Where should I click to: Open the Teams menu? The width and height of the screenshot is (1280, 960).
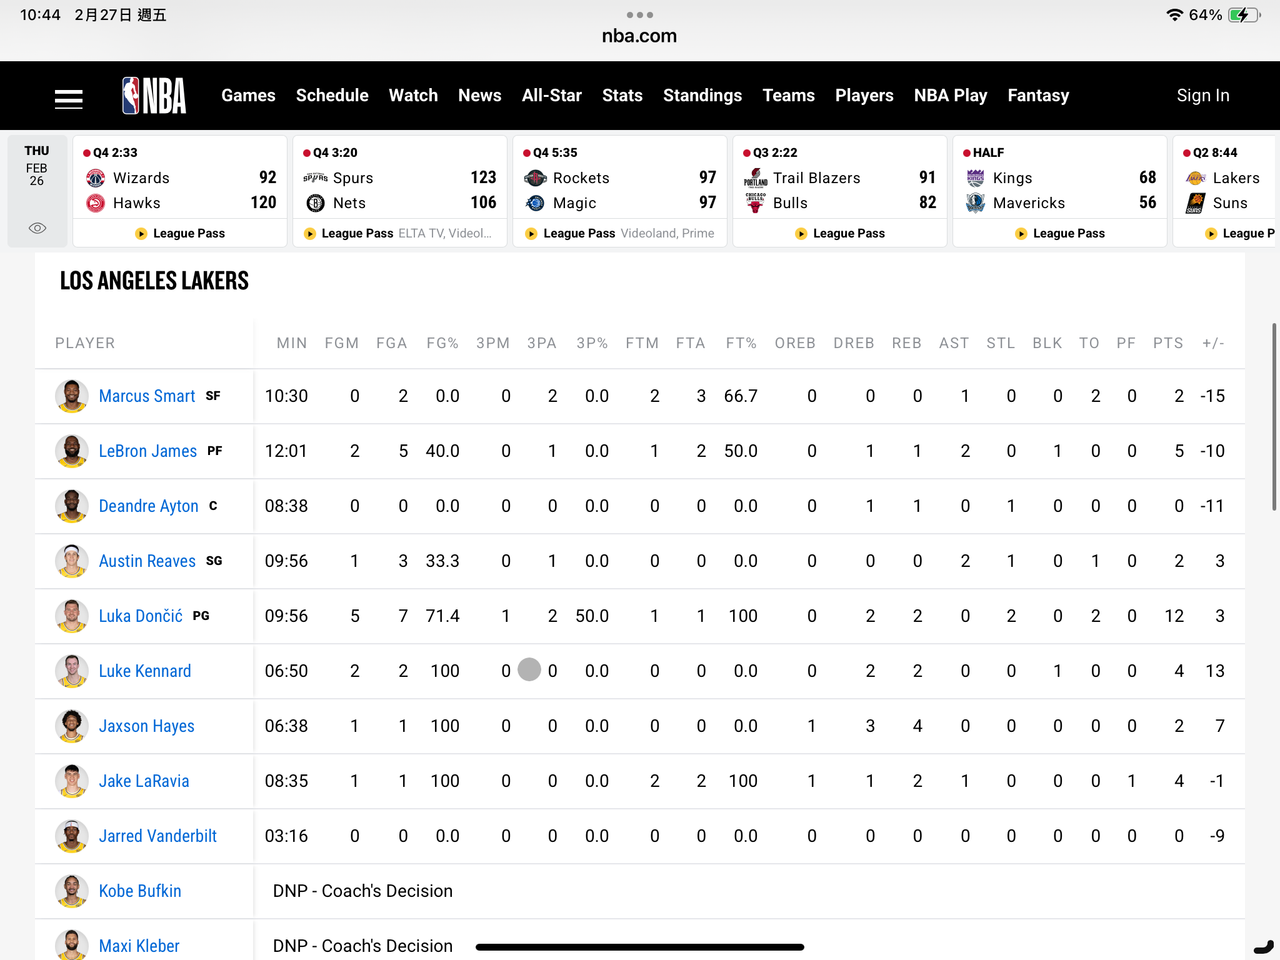point(789,96)
